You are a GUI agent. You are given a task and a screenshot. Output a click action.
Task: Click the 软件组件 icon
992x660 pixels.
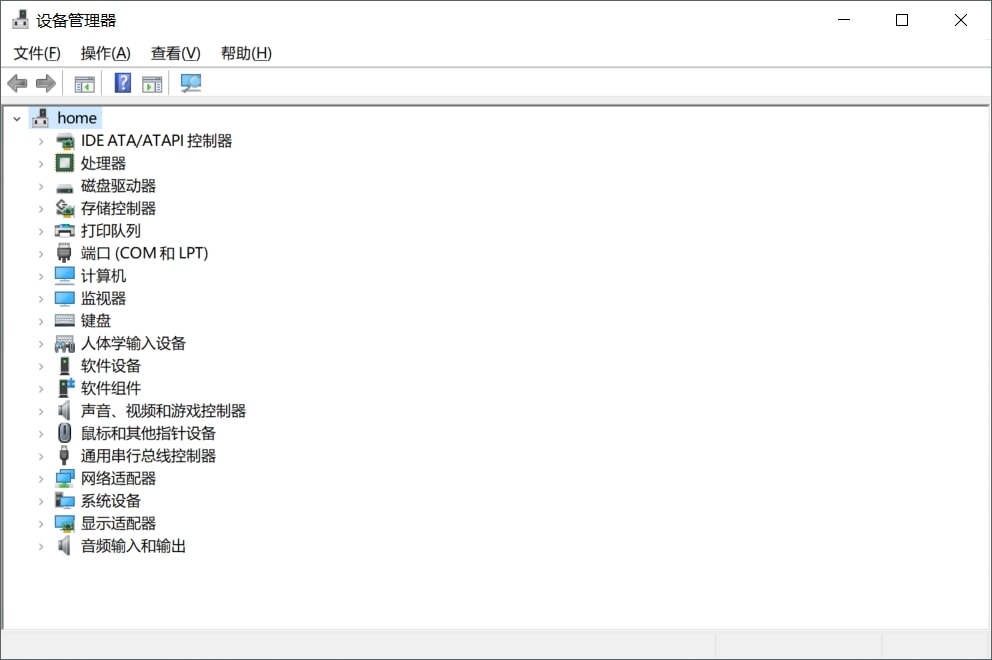click(x=66, y=388)
